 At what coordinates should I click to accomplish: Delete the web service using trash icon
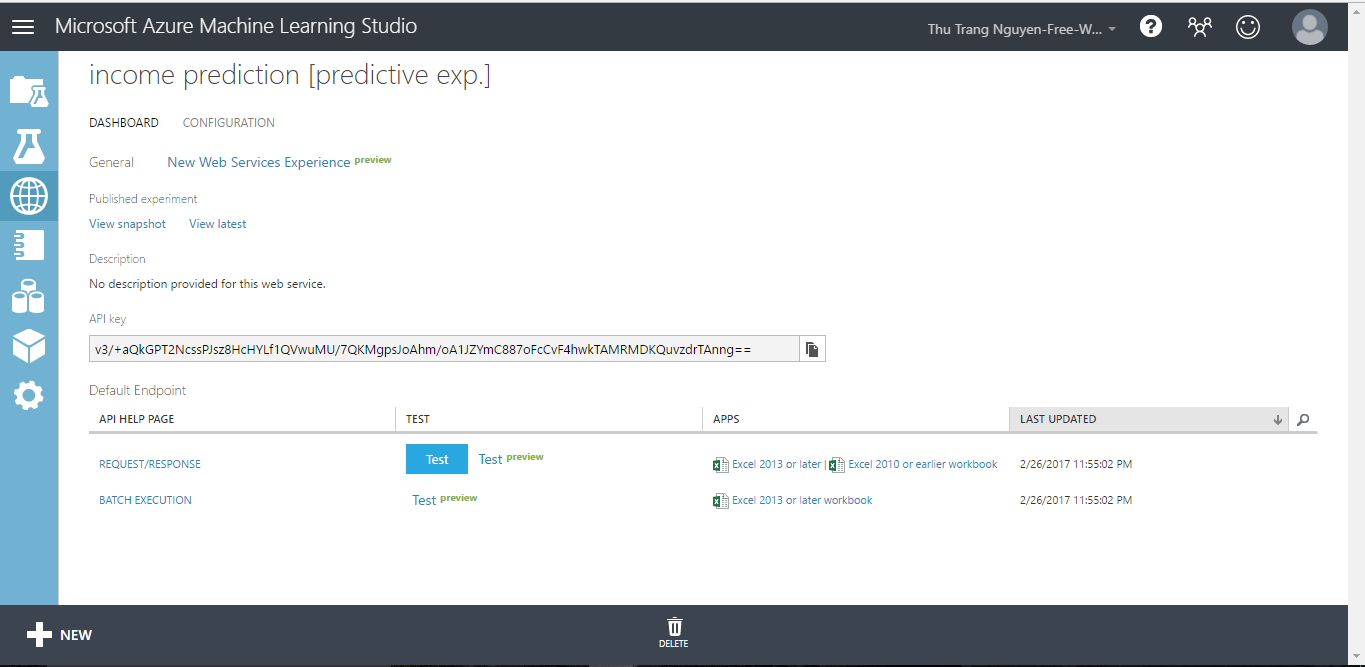(x=674, y=632)
